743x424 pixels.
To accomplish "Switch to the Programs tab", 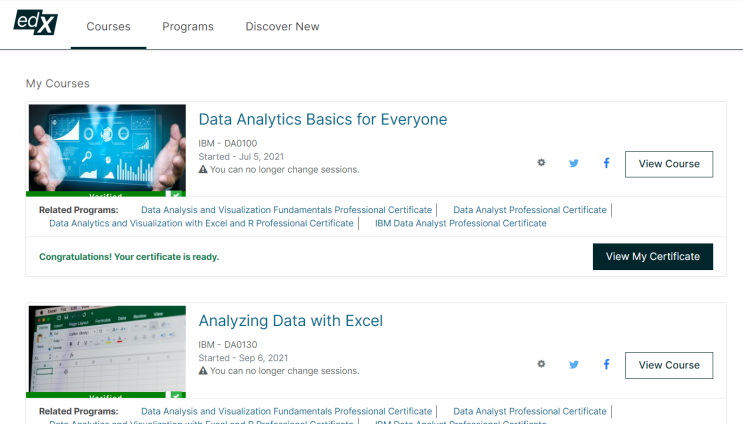I will pyautogui.click(x=188, y=27).
